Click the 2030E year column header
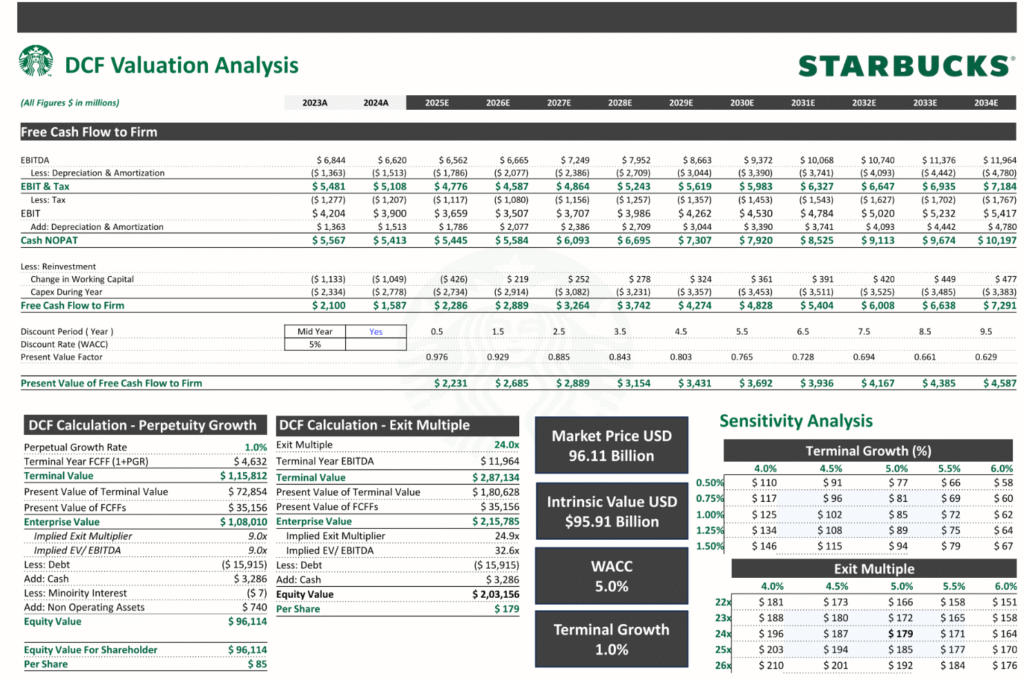 742,103
